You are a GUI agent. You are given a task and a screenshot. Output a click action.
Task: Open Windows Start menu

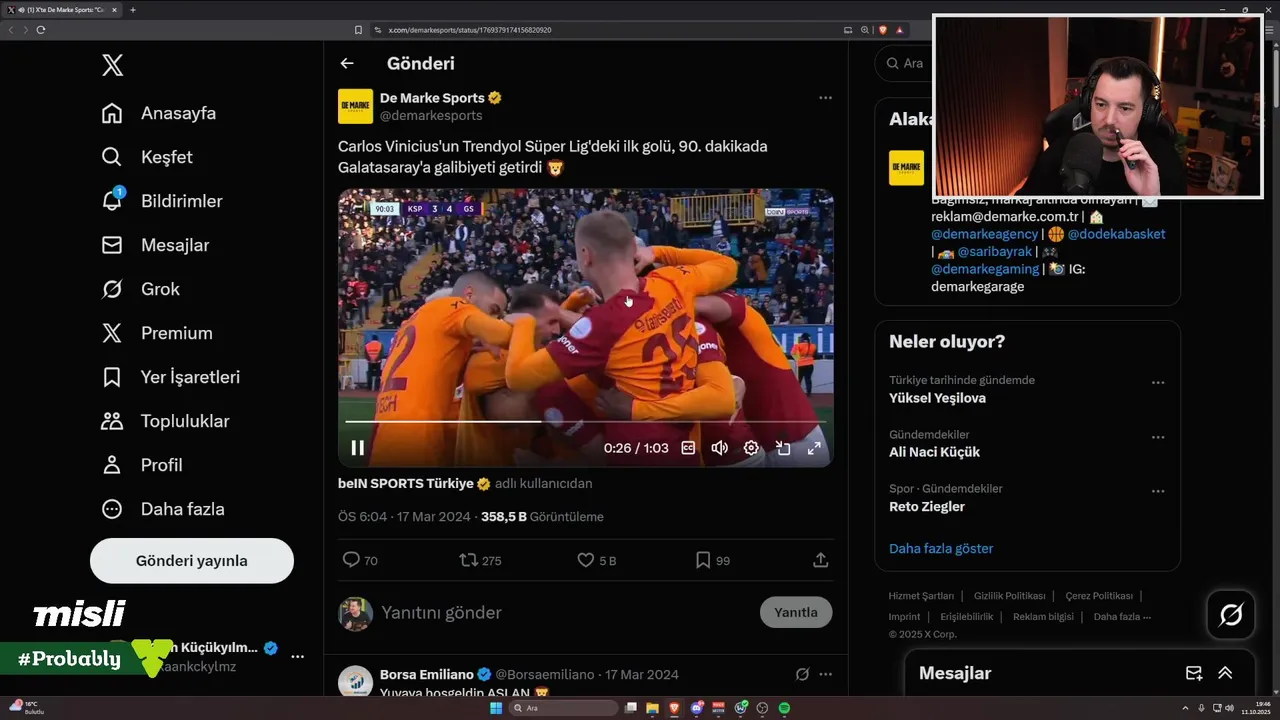tap(495, 708)
